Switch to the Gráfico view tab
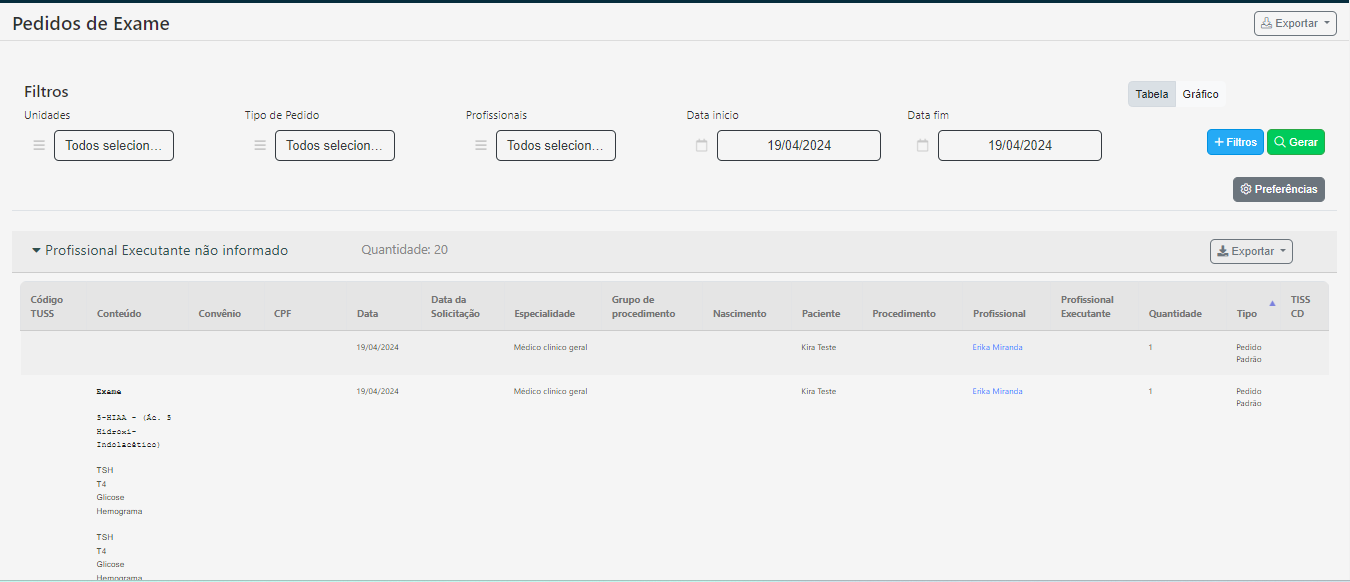1350x582 pixels. point(1200,94)
